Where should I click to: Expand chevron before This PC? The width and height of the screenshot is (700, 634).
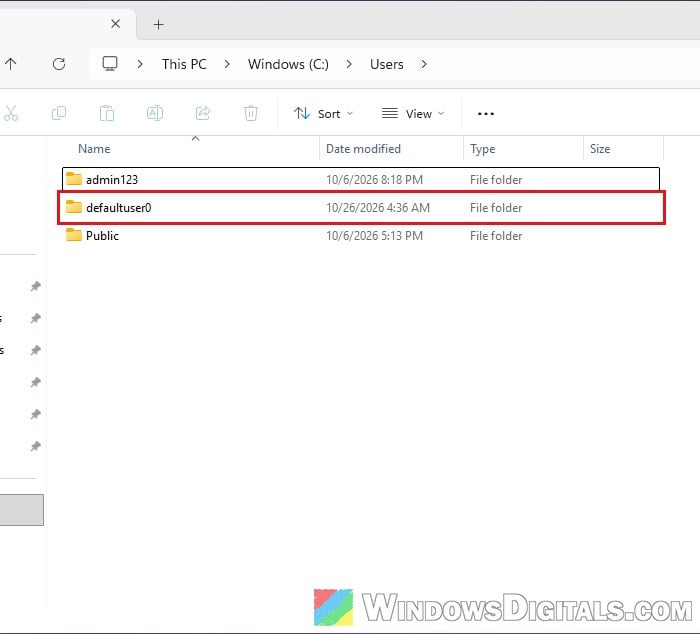click(140, 64)
